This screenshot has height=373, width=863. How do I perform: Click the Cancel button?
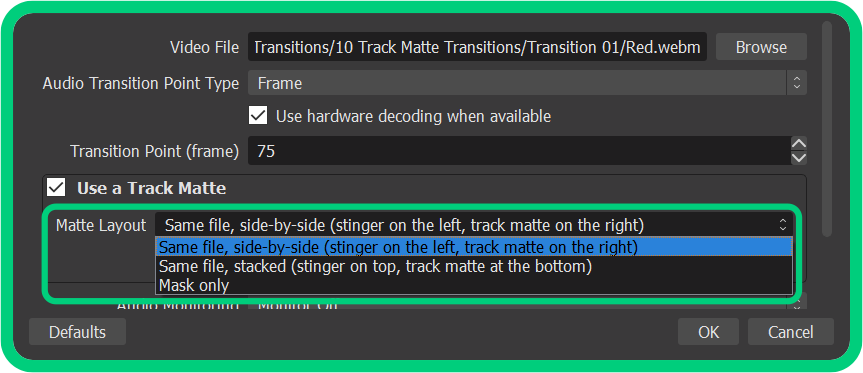[x=791, y=332]
